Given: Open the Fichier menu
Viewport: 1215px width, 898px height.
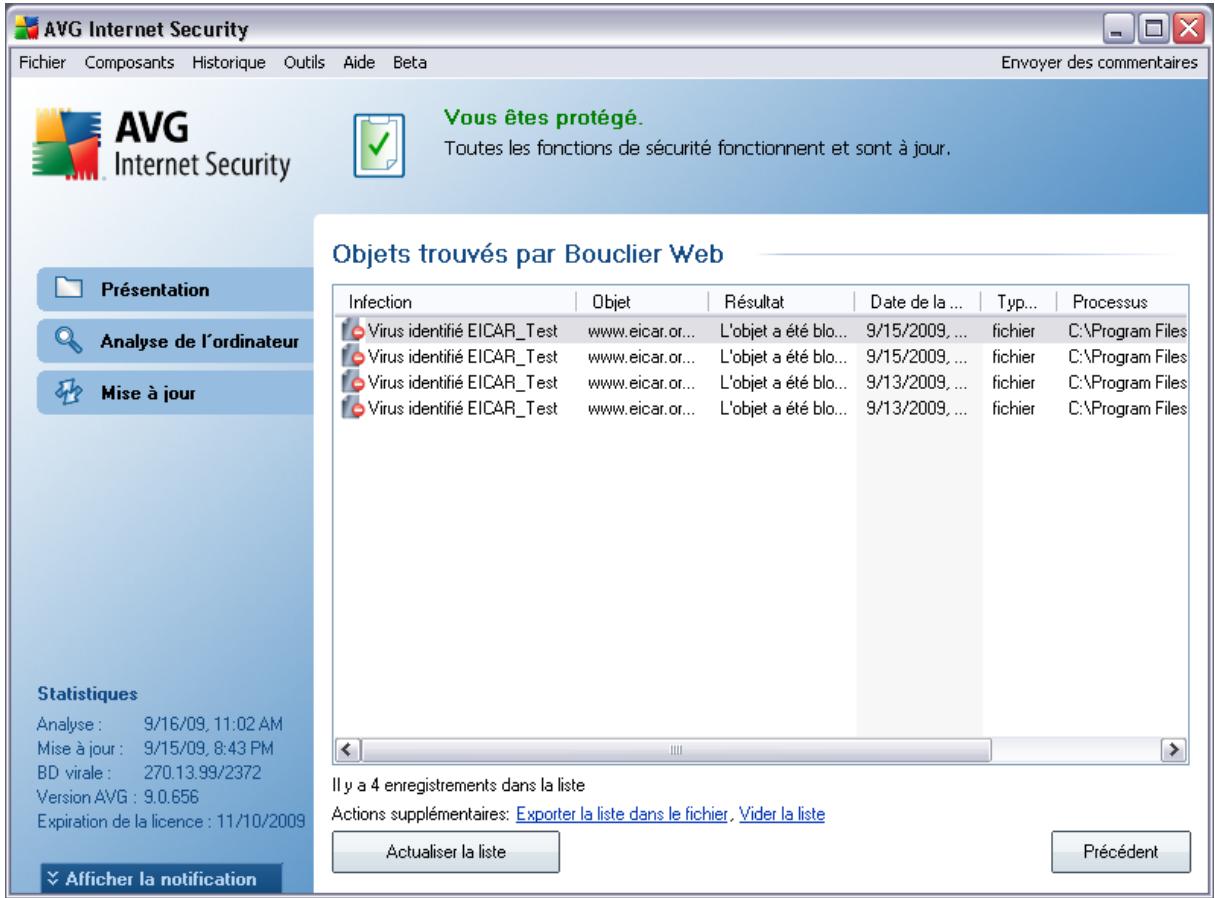Looking at the screenshot, I should tap(44, 63).
